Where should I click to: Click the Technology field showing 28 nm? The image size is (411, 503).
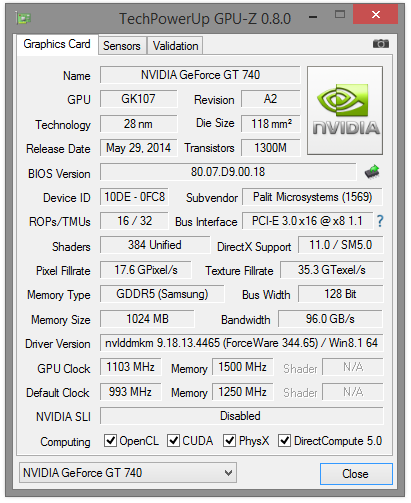pyautogui.click(x=138, y=124)
